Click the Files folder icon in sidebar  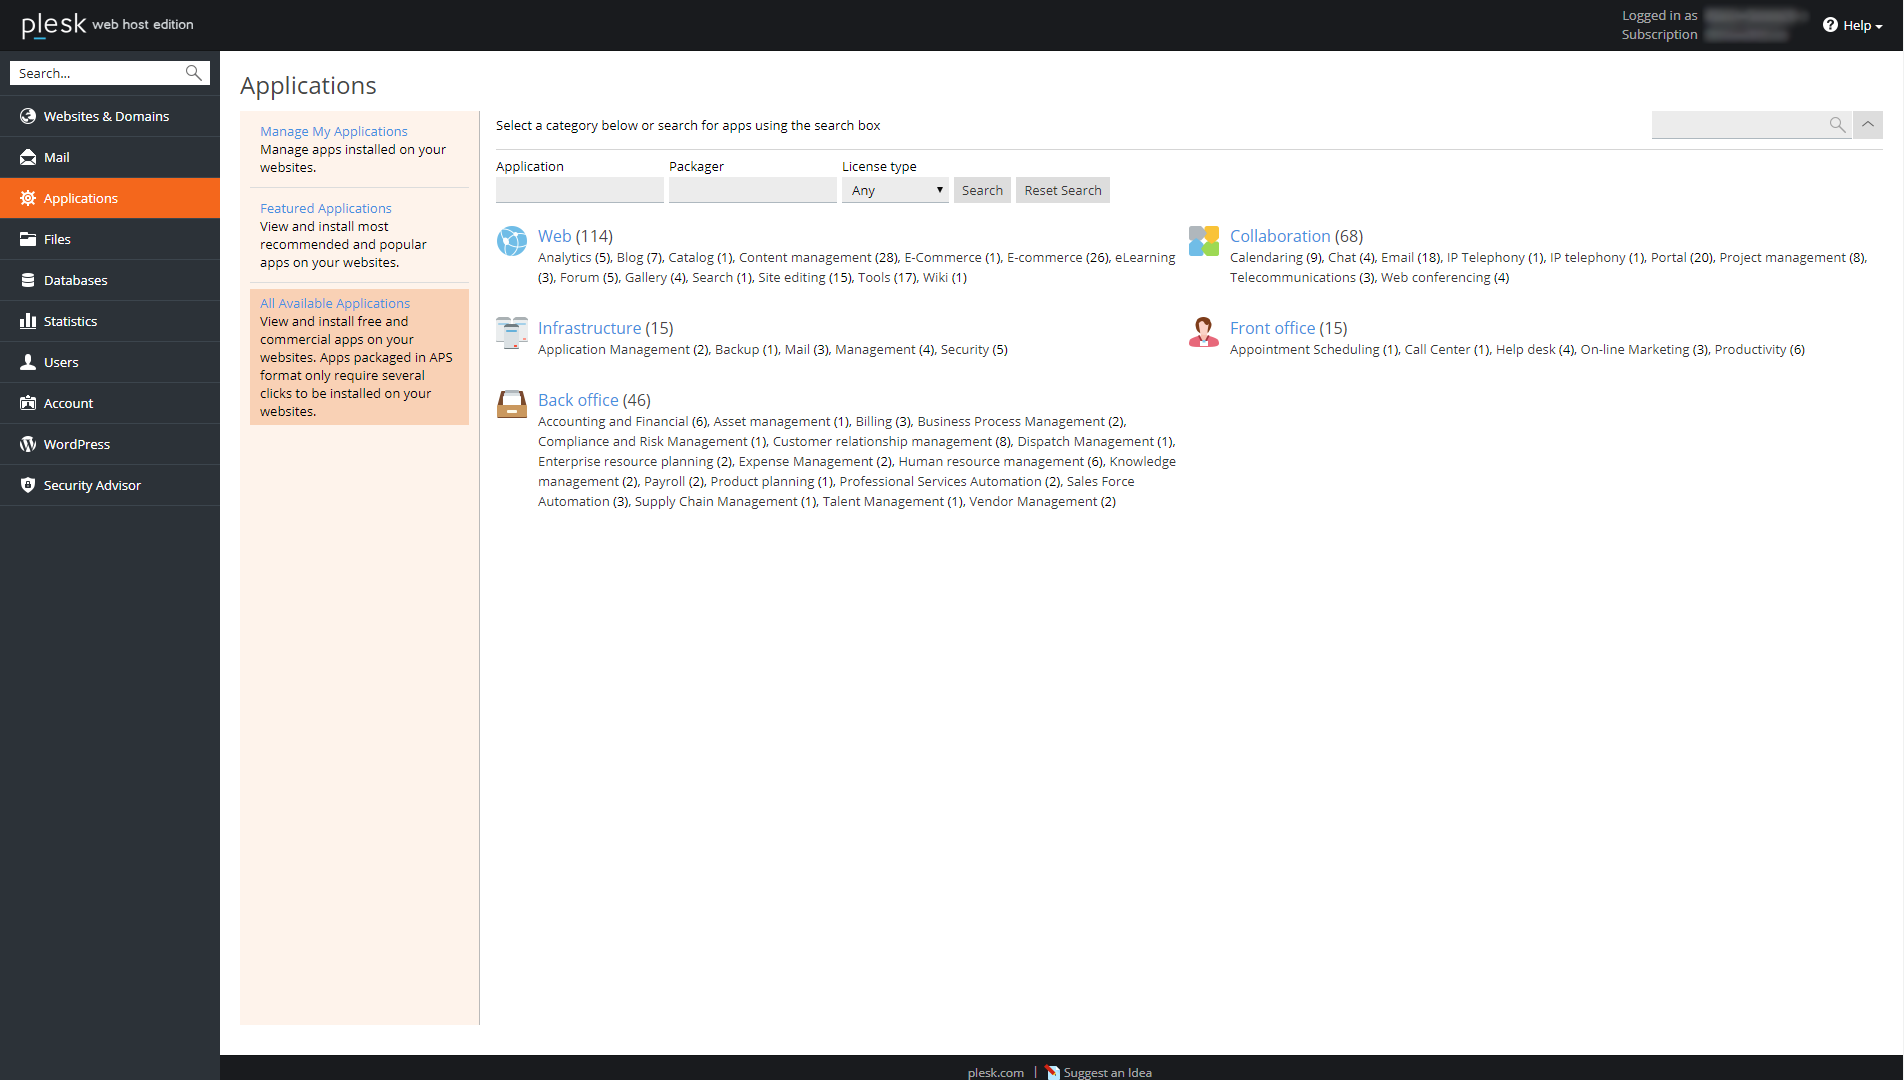click(28, 239)
